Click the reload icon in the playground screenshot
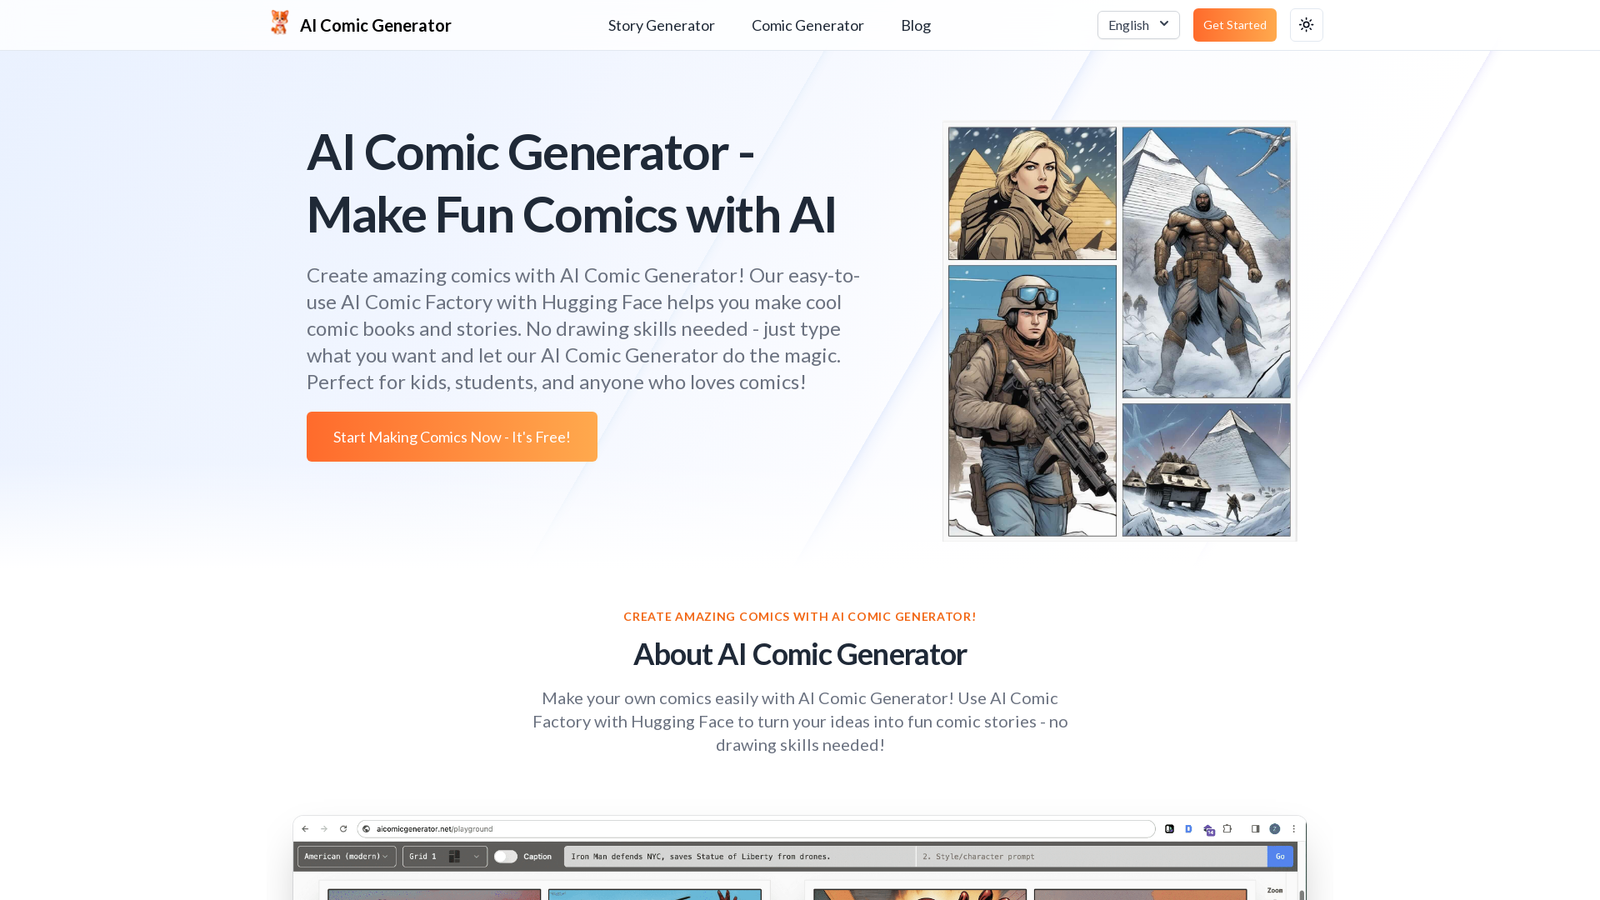Viewport: 1600px width, 900px height. point(343,829)
